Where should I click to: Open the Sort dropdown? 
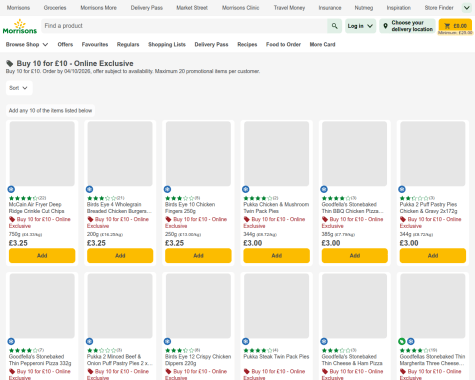coord(19,88)
